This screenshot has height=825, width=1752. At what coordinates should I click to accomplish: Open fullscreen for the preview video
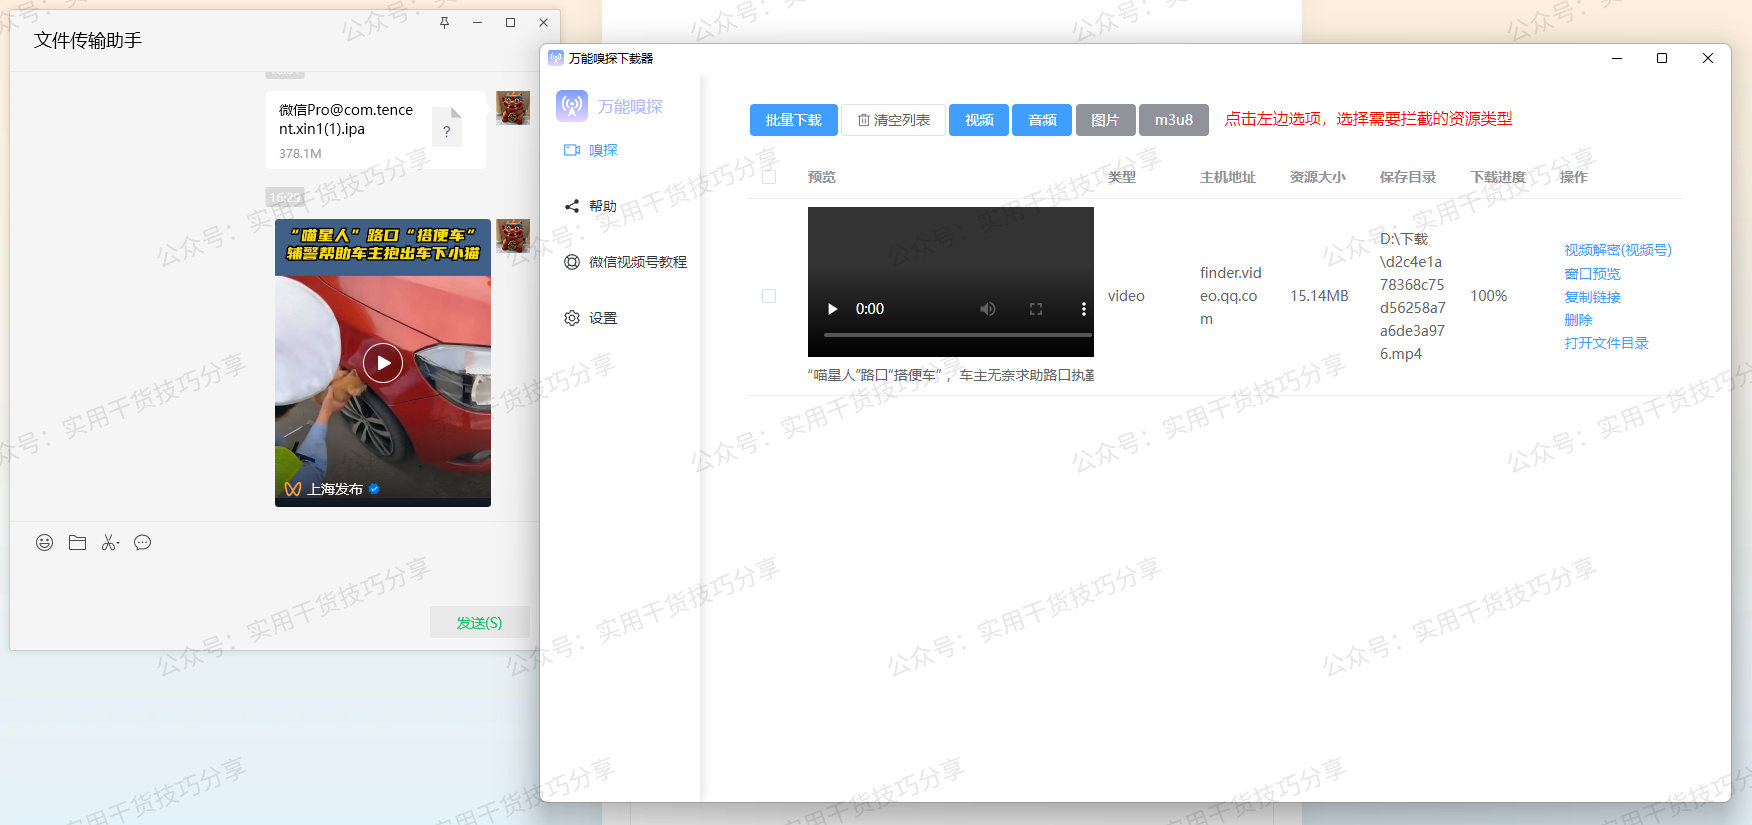[1036, 309]
